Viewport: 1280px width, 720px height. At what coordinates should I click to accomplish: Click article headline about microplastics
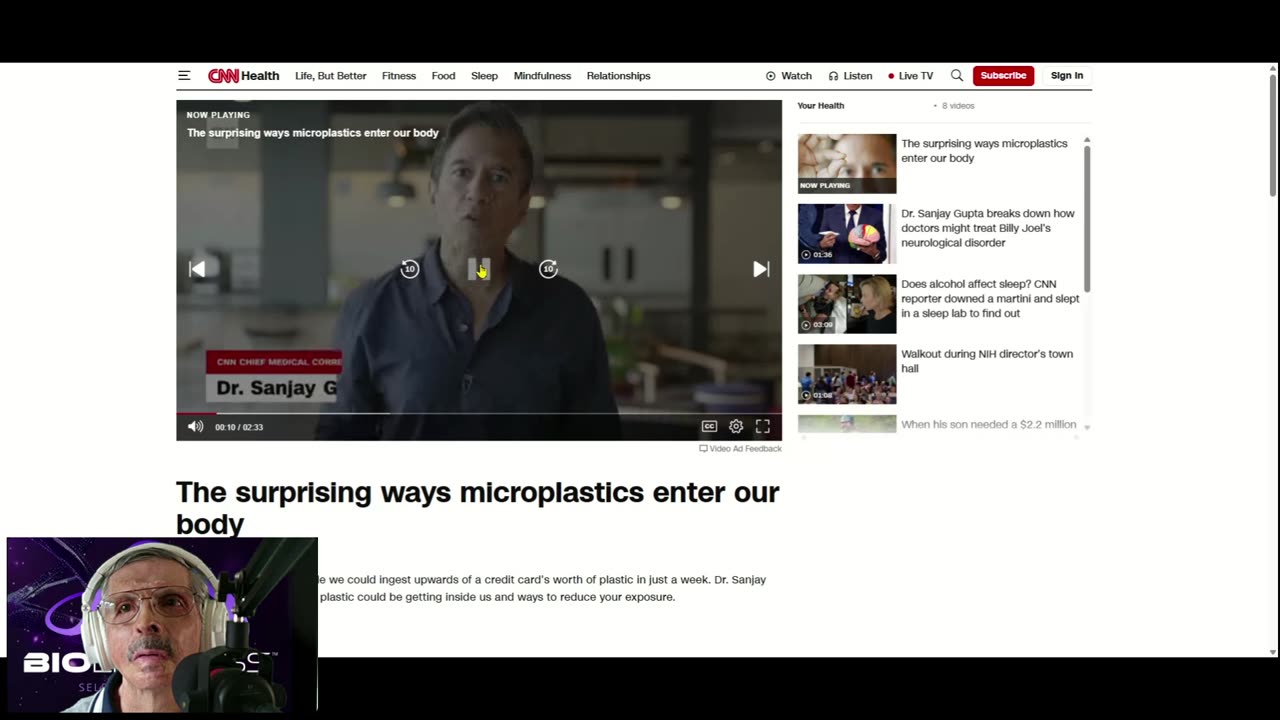(x=477, y=508)
